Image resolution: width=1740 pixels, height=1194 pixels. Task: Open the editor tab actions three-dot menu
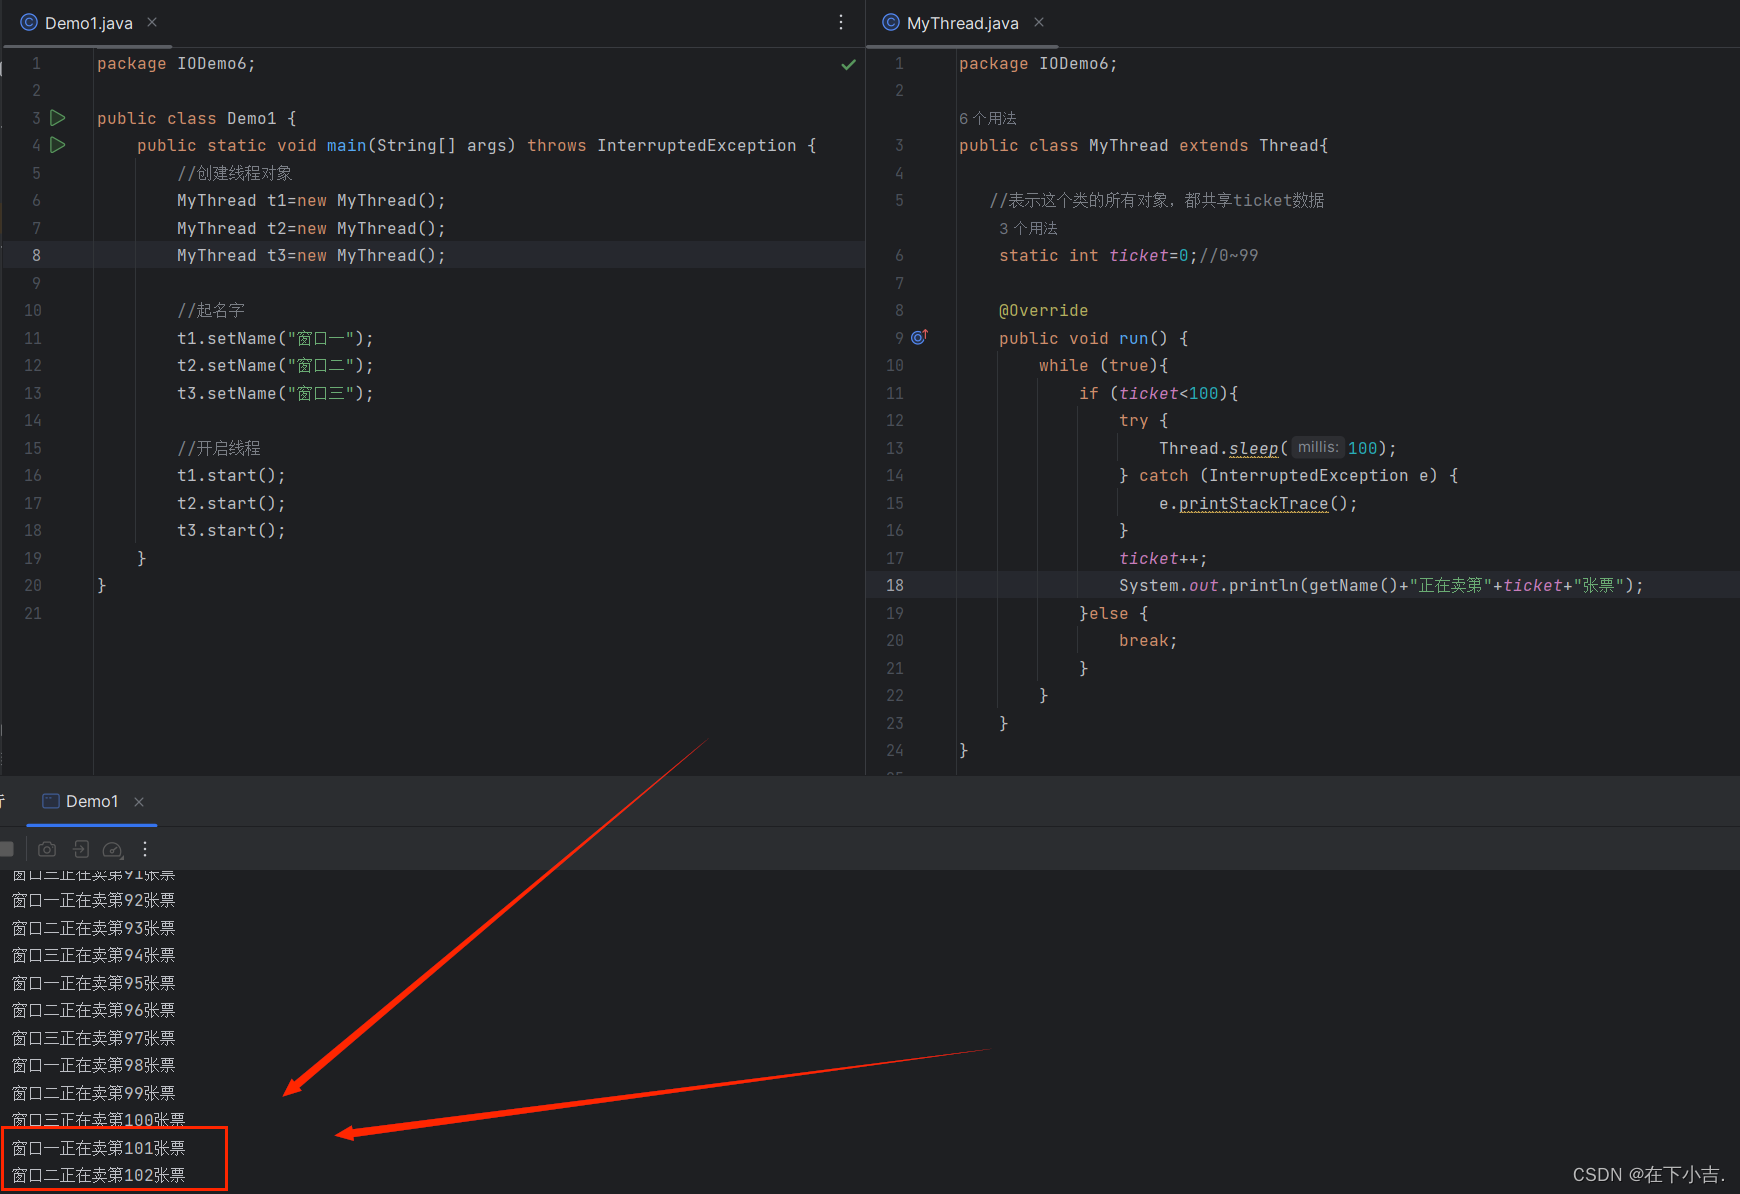pos(841,22)
